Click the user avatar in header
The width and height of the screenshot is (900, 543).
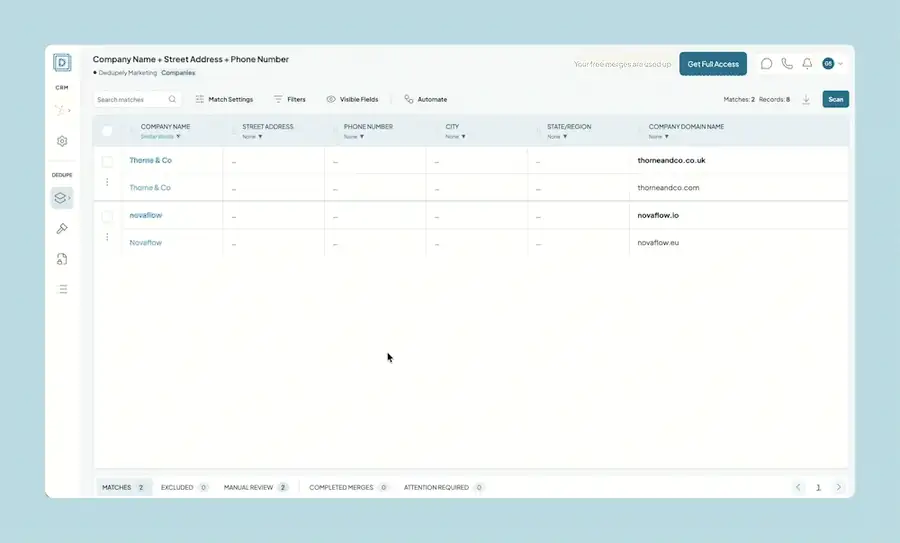[x=828, y=64]
